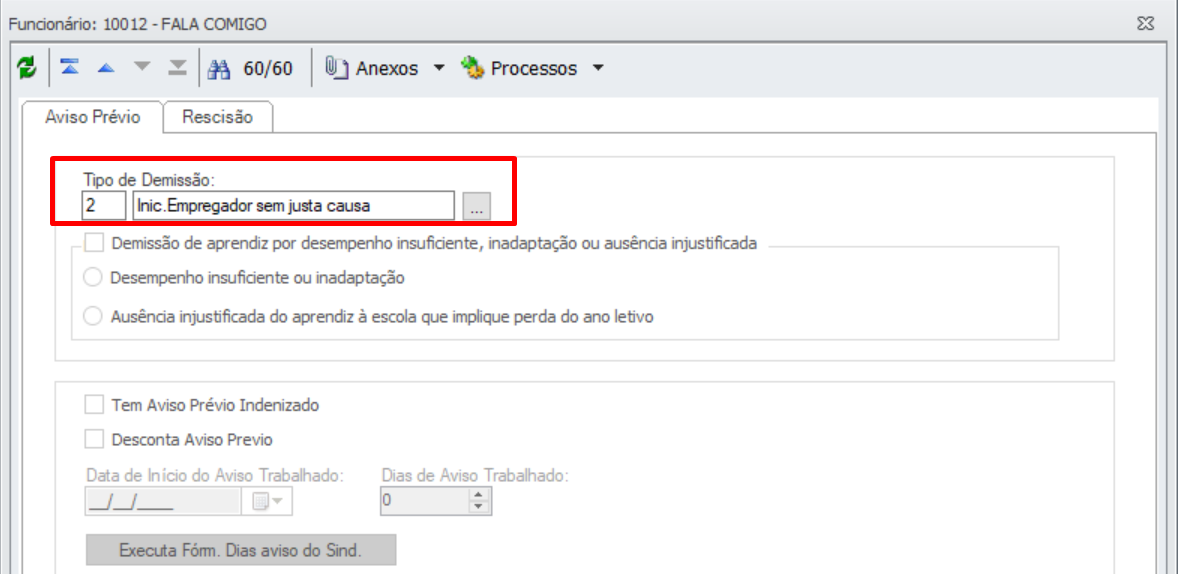Select Ausência injustificada do aprendiz radio
The image size is (1178, 574).
pos(93,316)
